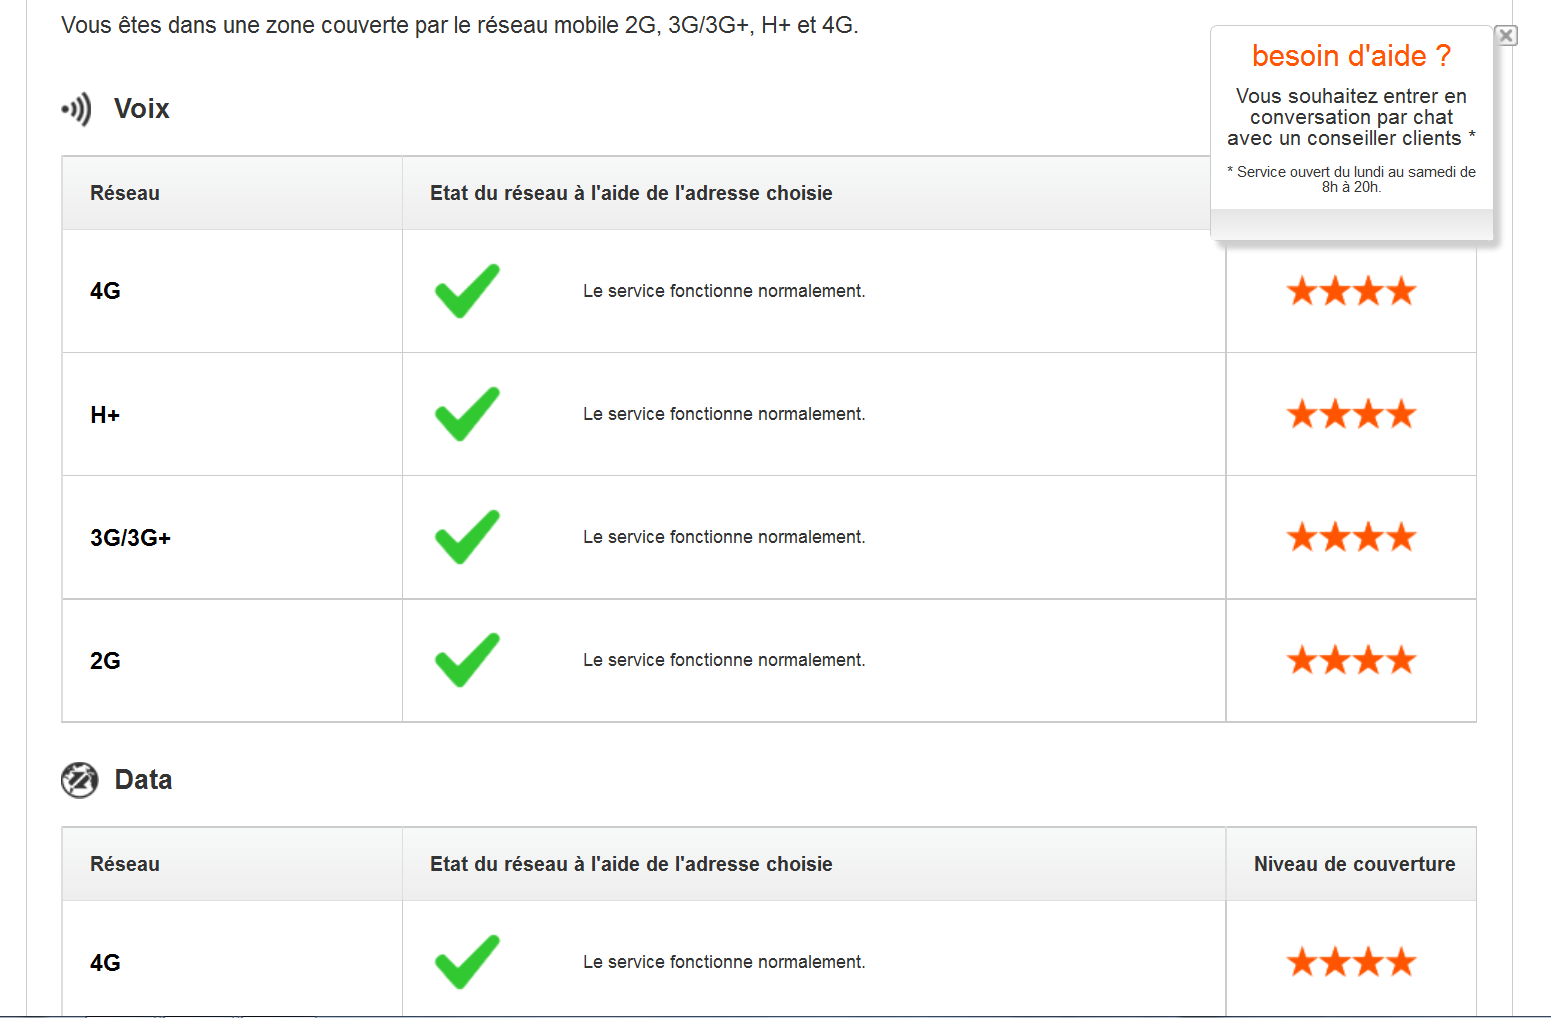Click the green checkmark in the Data 4G row

coord(467,962)
